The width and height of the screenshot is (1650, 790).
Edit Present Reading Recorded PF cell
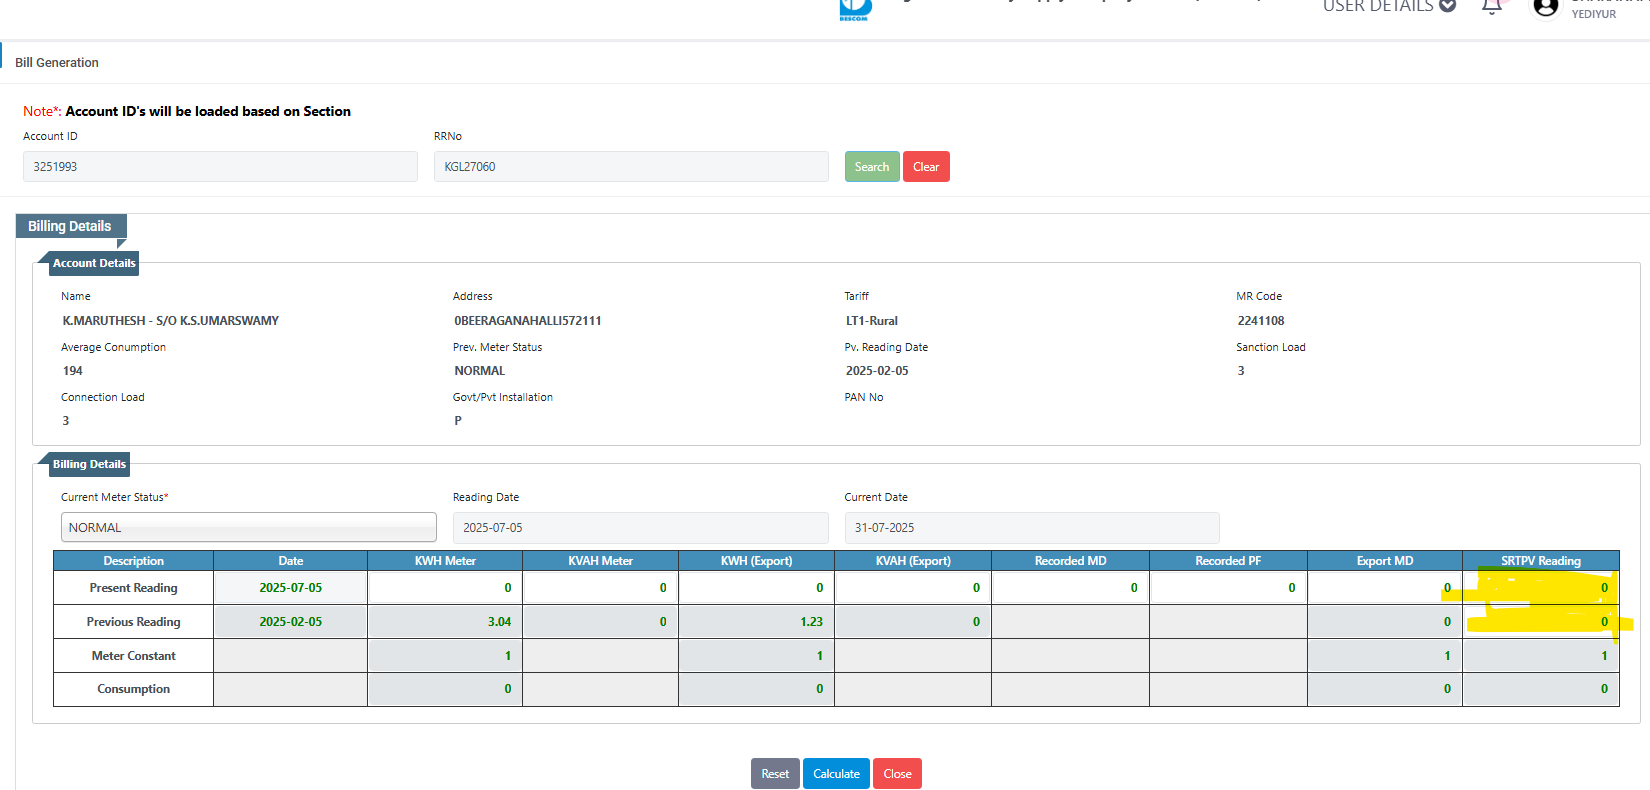tap(1228, 588)
